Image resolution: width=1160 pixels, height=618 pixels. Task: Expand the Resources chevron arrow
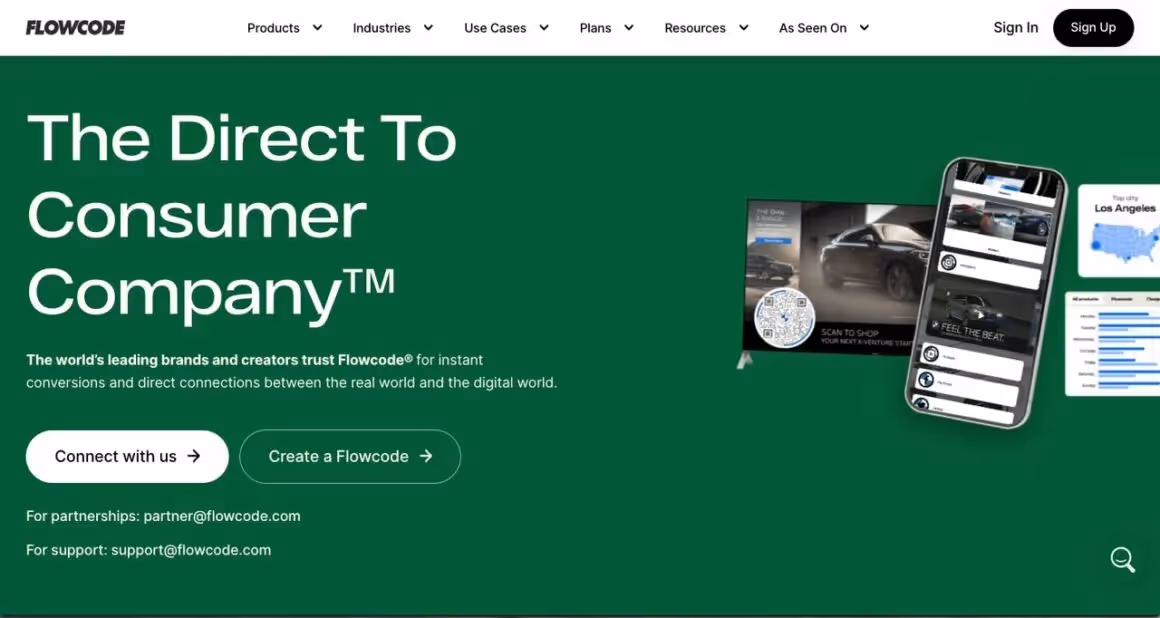[743, 28]
